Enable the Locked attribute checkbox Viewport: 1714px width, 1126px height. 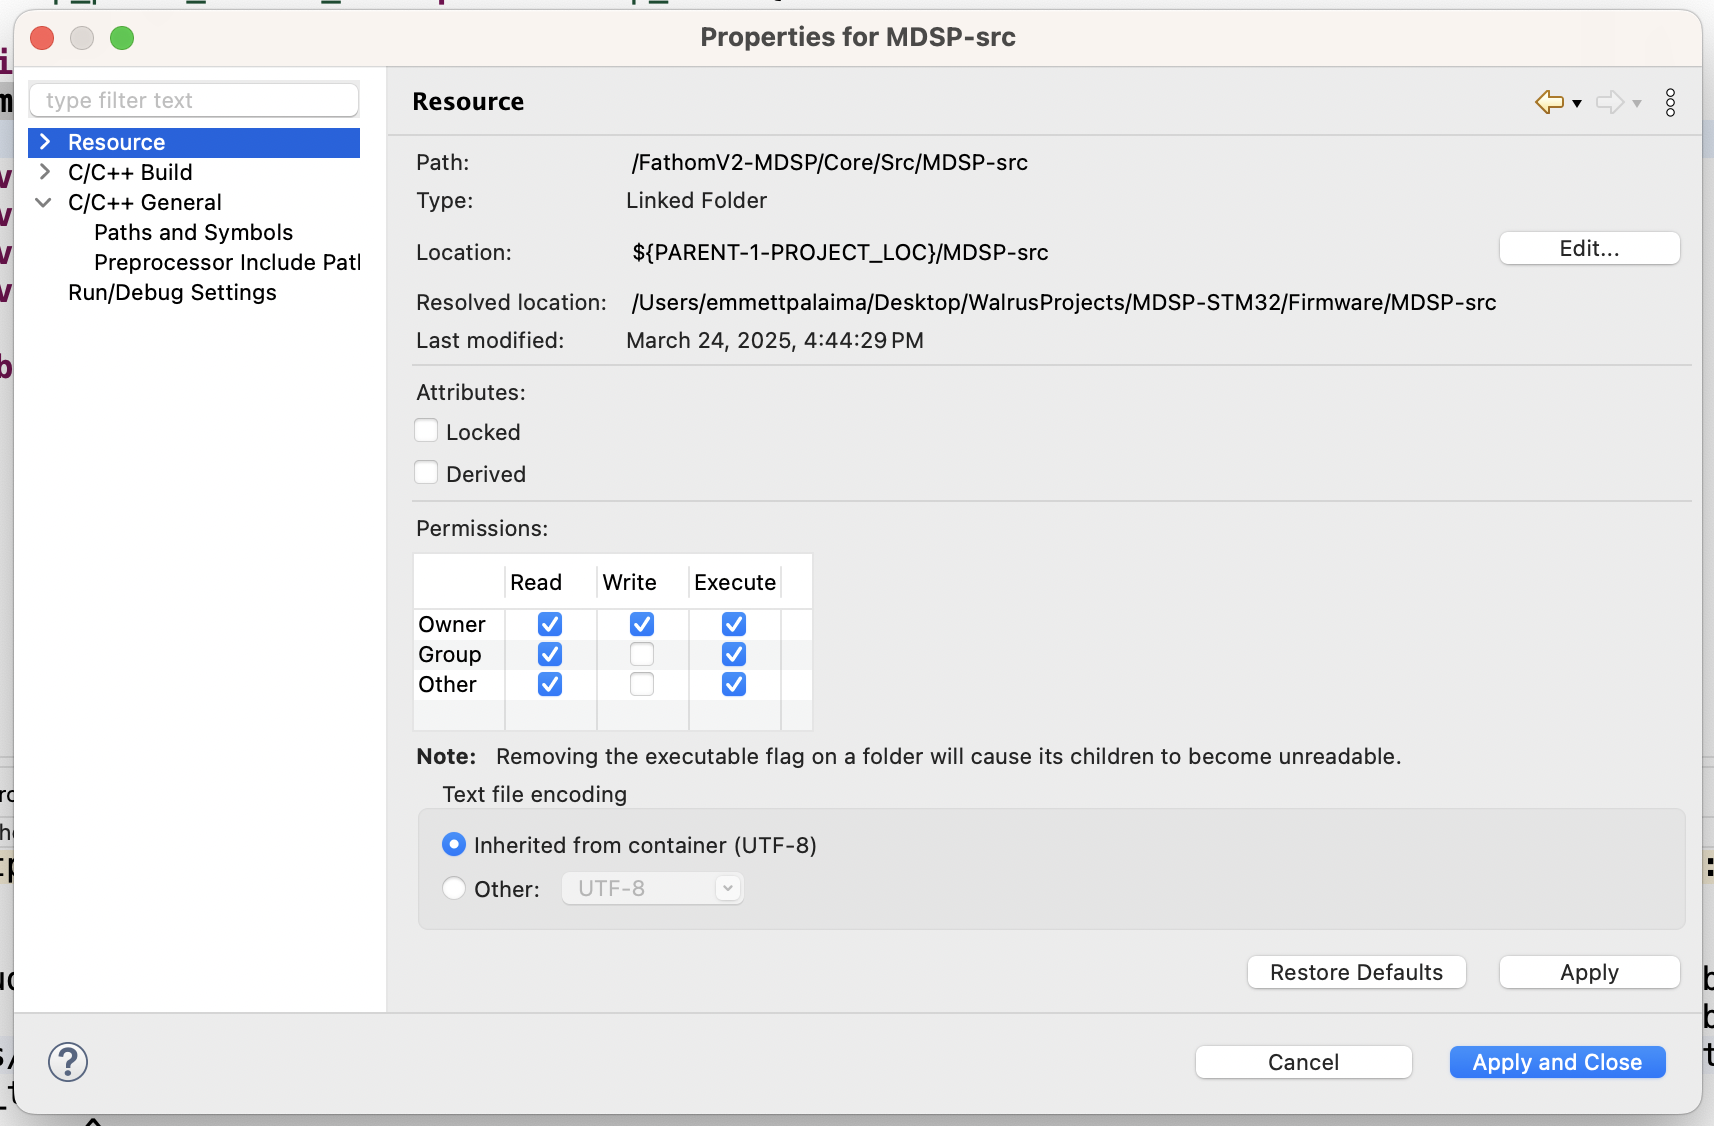pos(427,431)
